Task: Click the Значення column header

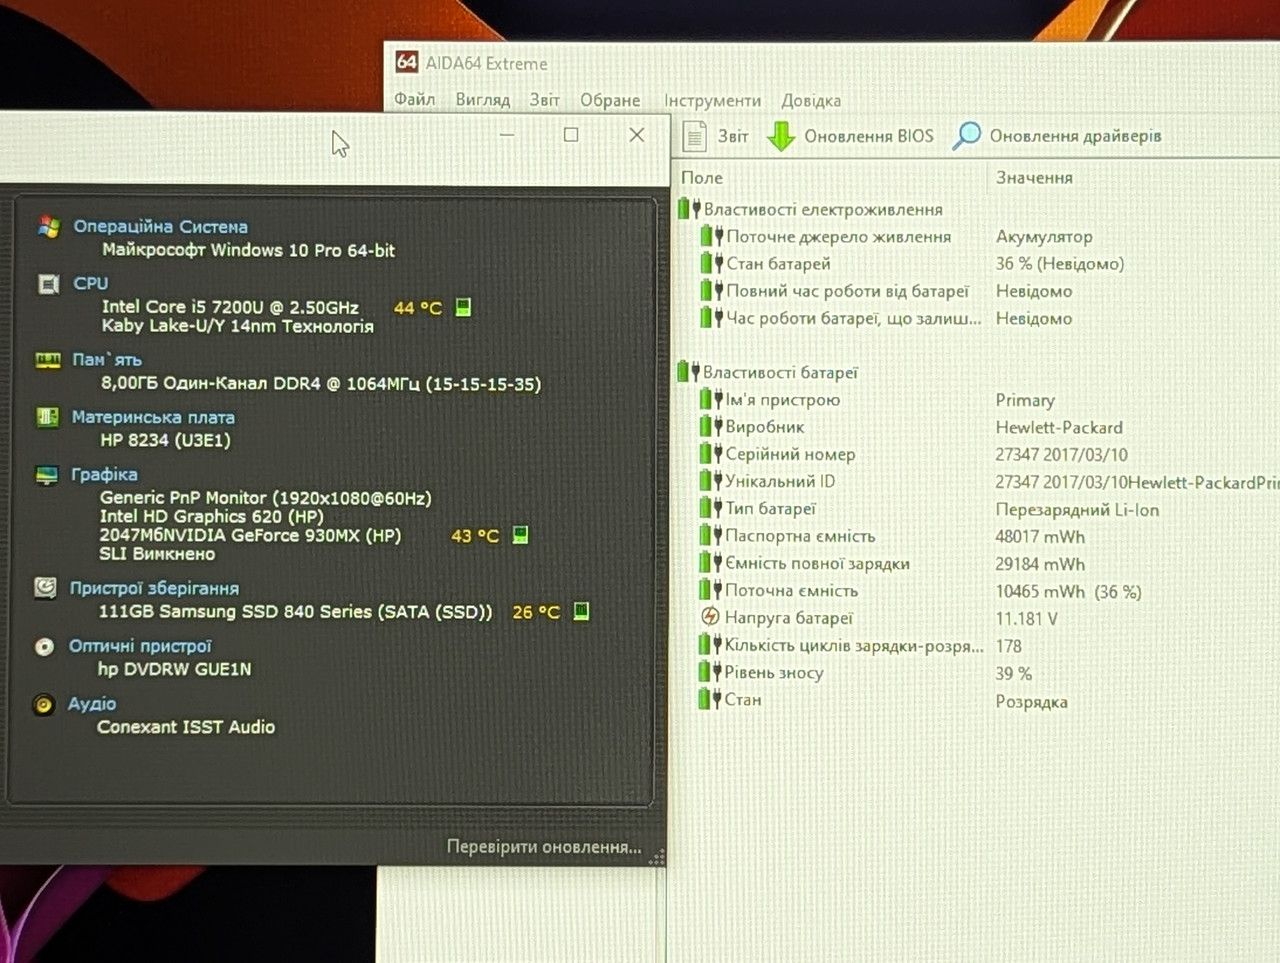Action: click(x=1034, y=177)
